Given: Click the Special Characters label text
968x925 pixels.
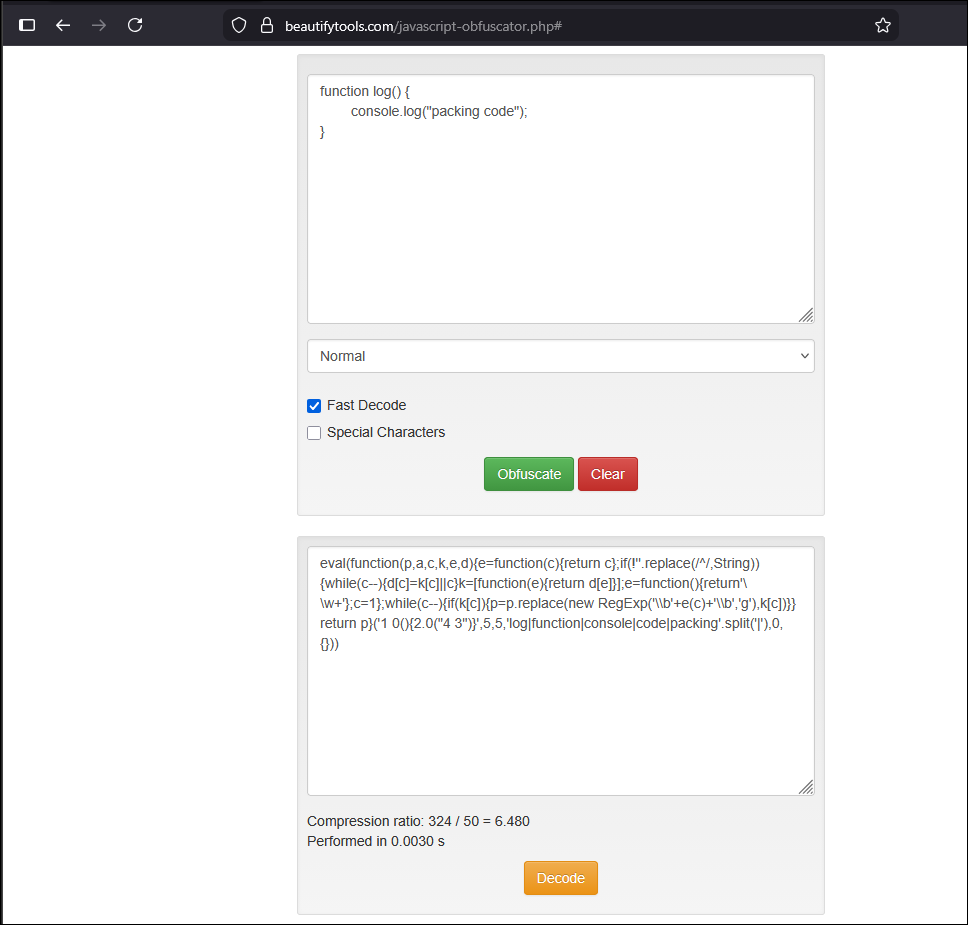Looking at the screenshot, I should click(386, 432).
